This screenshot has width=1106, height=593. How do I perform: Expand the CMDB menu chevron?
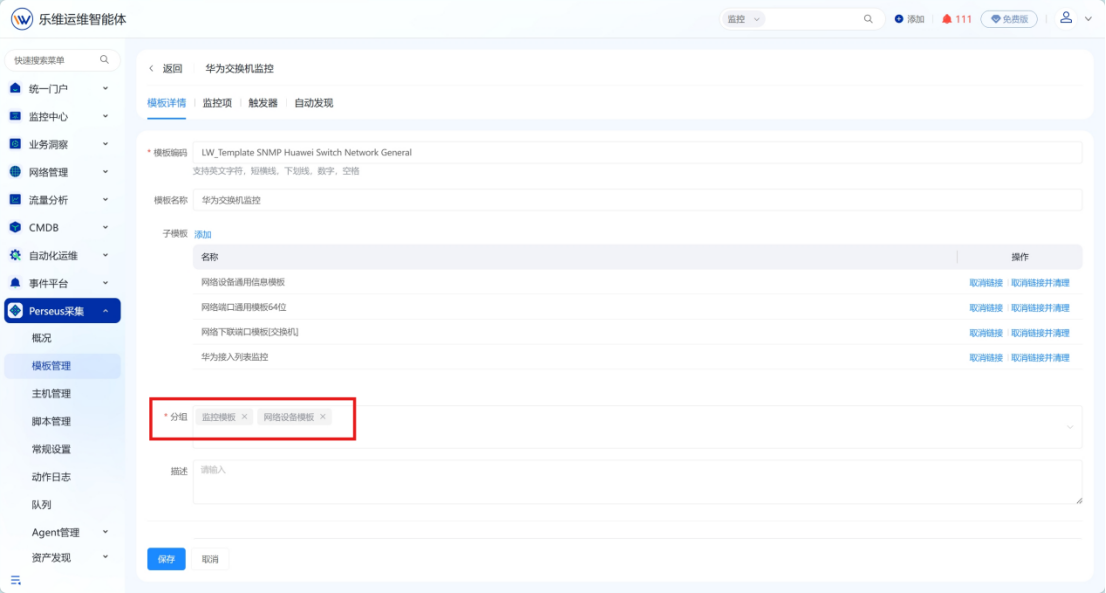click(105, 227)
